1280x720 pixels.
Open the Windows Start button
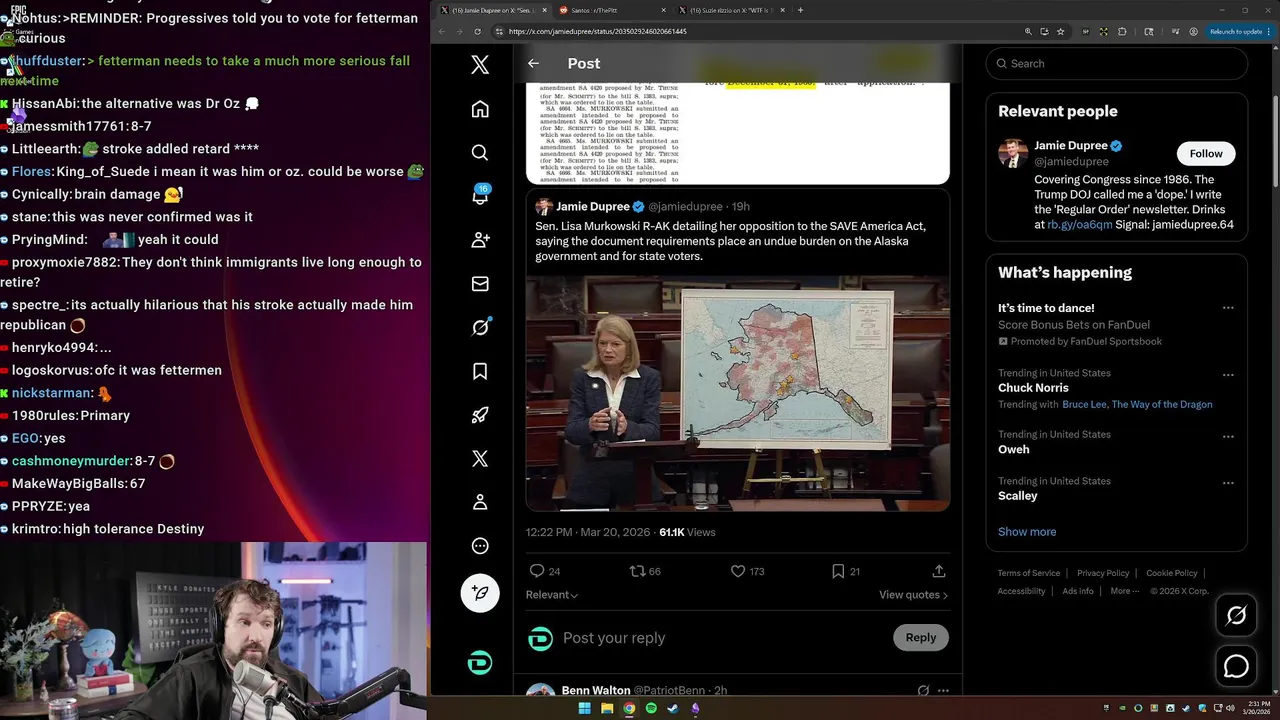pyautogui.click(x=585, y=708)
